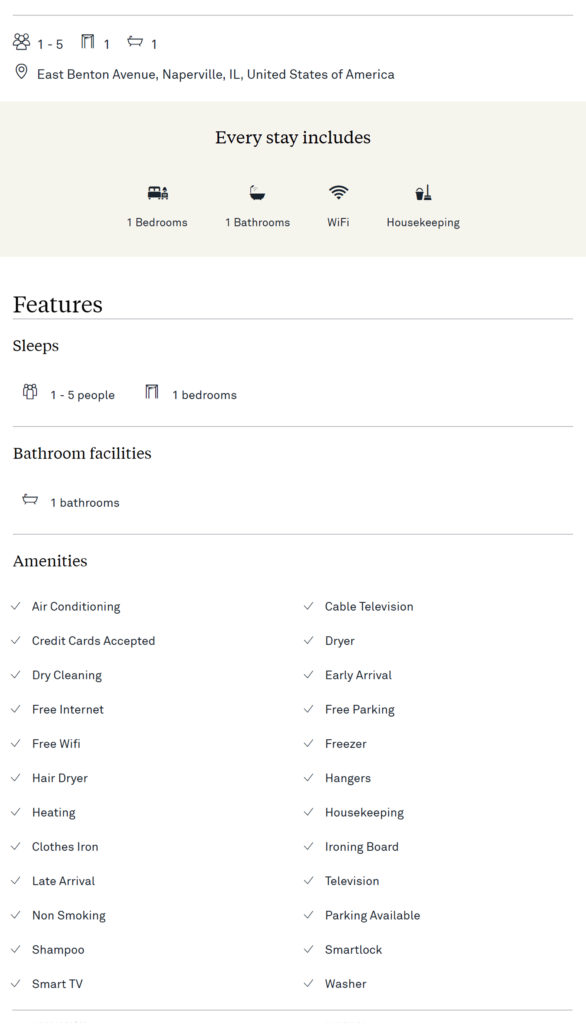
Task: Click the Every stay includes title
Action: [293, 138]
